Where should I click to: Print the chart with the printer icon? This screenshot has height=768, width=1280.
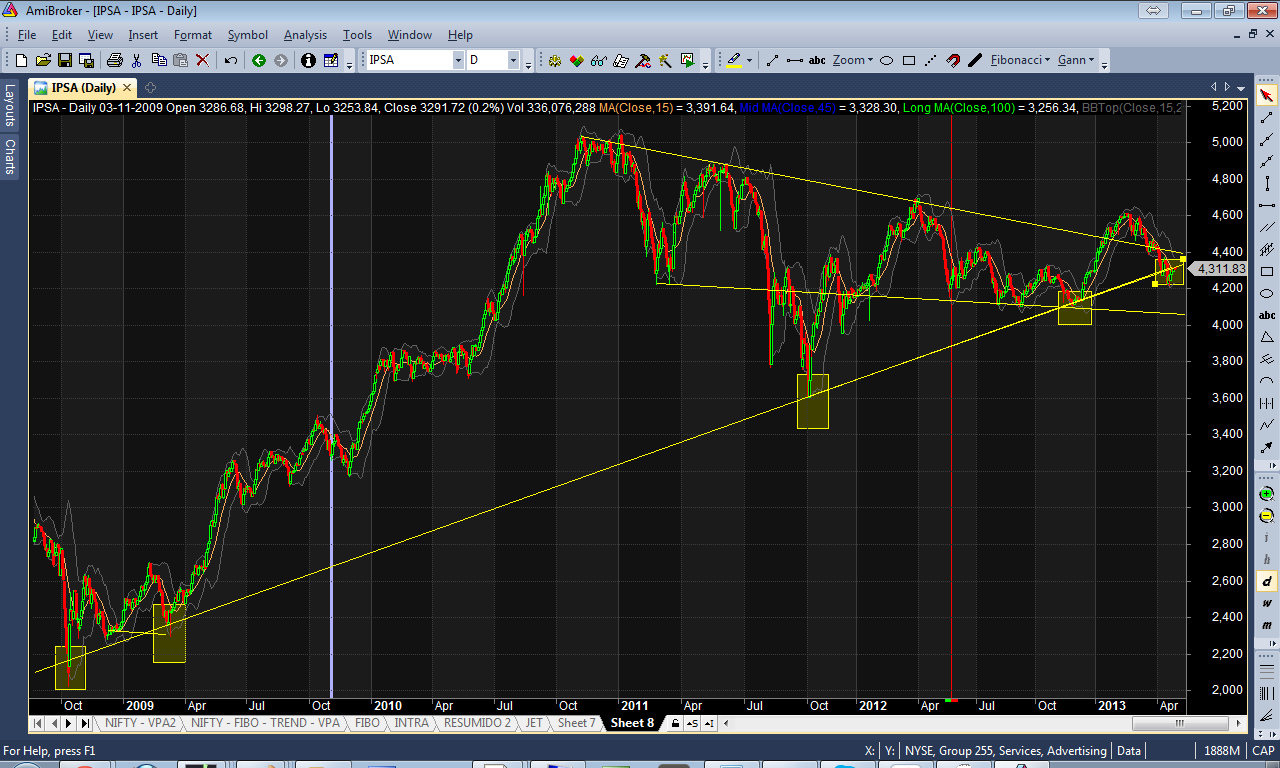114,60
